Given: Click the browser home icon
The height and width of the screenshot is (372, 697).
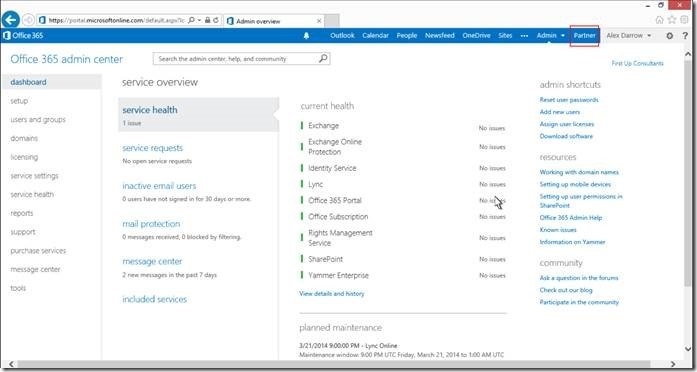Looking at the screenshot, I should [x=660, y=20].
